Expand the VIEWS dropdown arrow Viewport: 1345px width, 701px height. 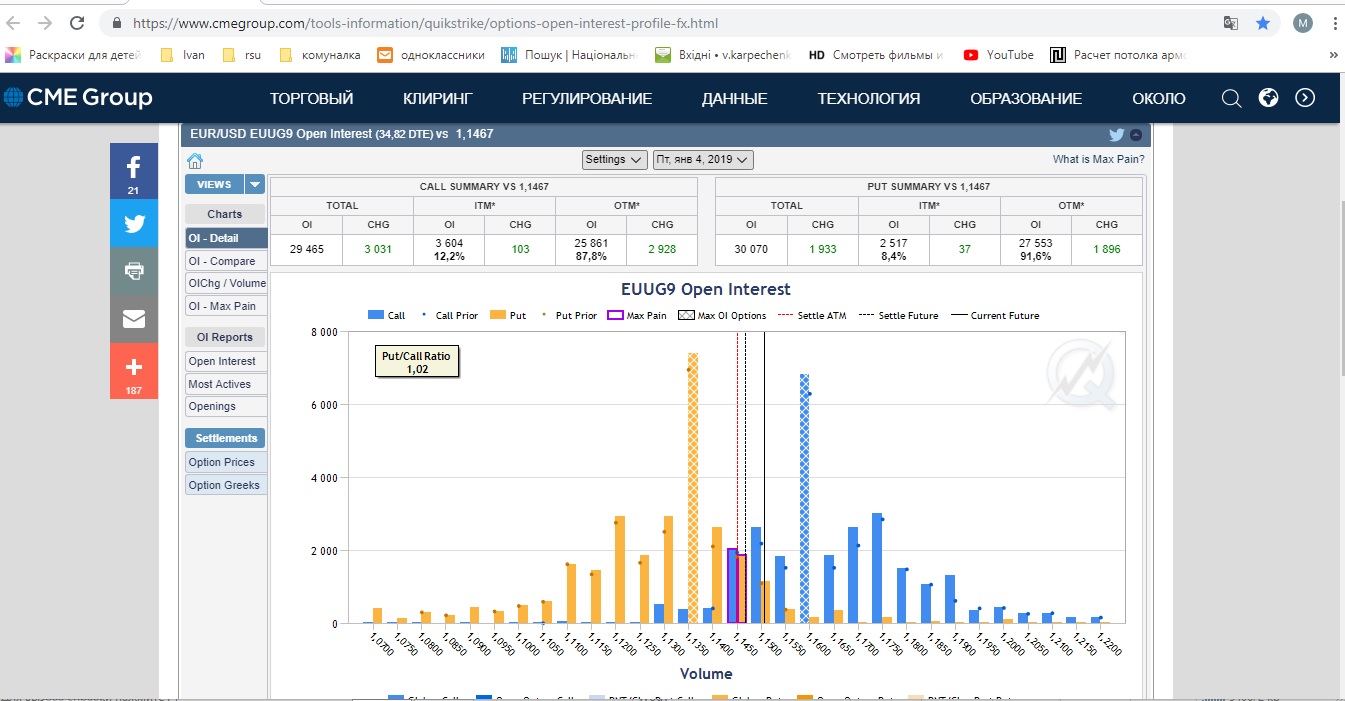pos(255,184)
